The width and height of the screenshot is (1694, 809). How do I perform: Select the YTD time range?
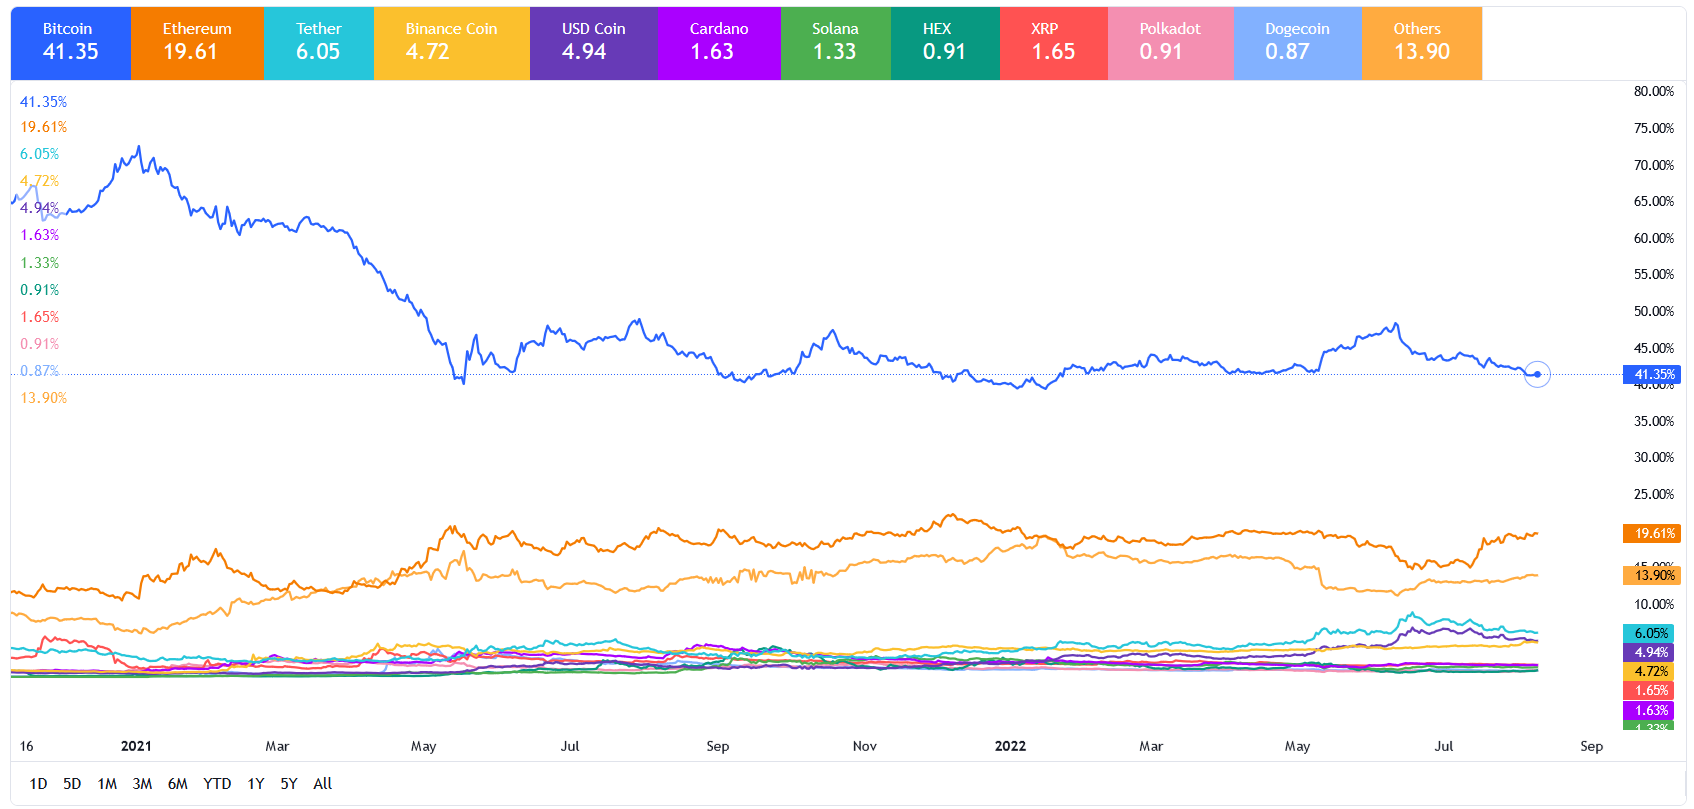tap(217, 784)
